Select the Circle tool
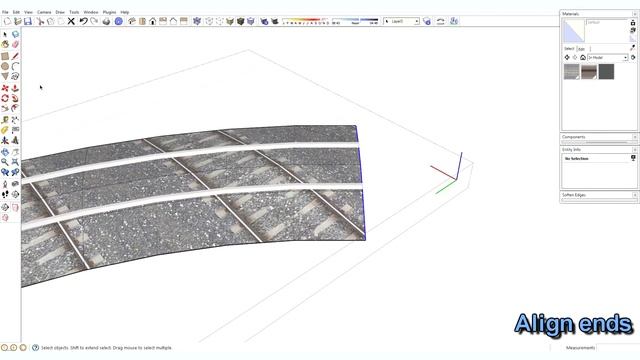Image resolution: width=640 pixels, height=360 pixels. point(5,66)
